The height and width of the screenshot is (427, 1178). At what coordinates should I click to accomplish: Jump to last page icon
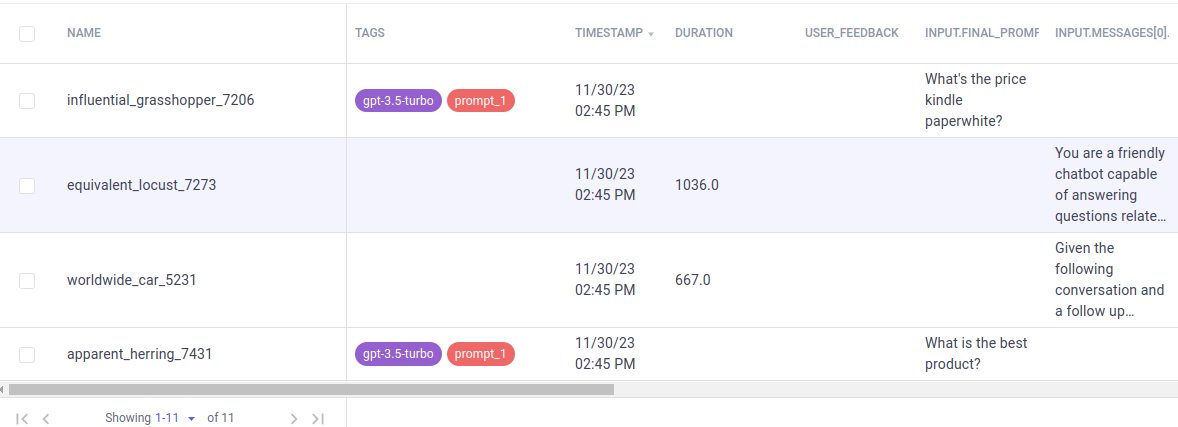[318, 418]
